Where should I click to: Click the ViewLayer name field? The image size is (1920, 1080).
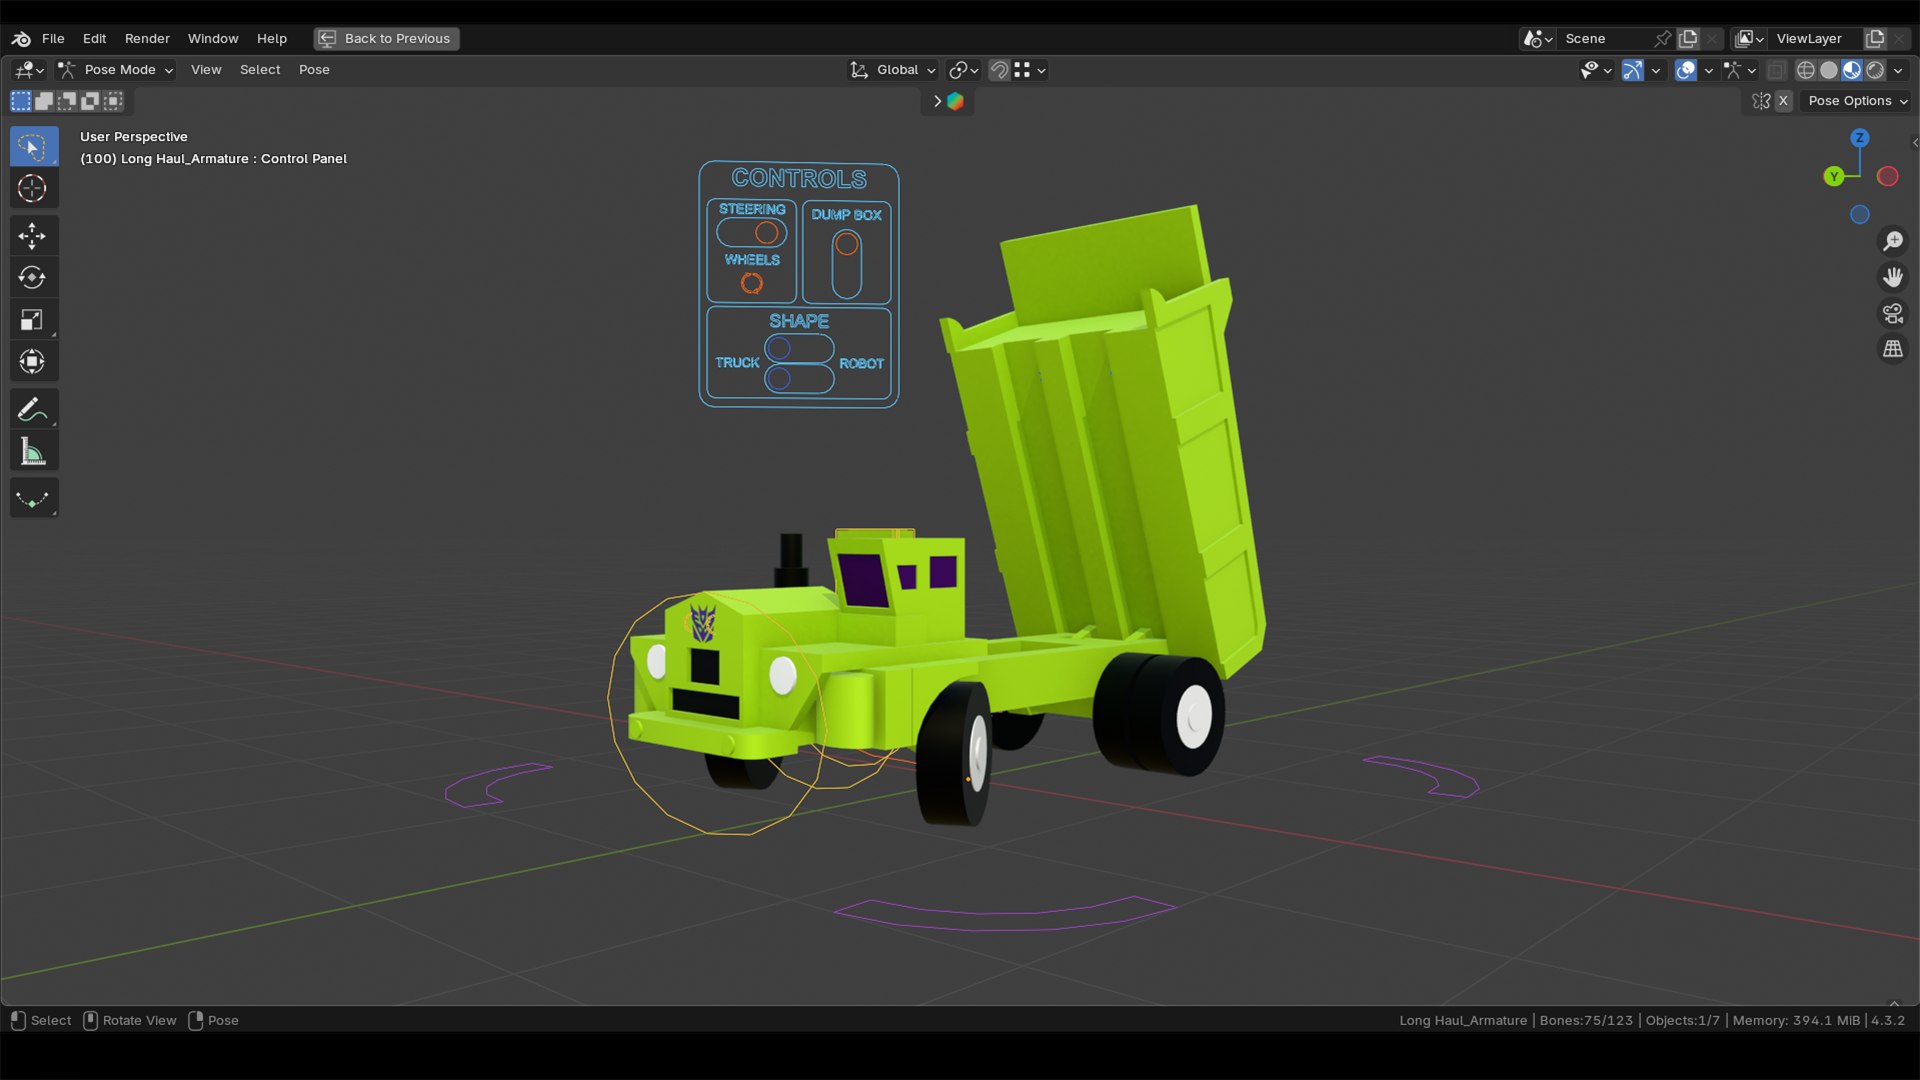coord(1816,39)
